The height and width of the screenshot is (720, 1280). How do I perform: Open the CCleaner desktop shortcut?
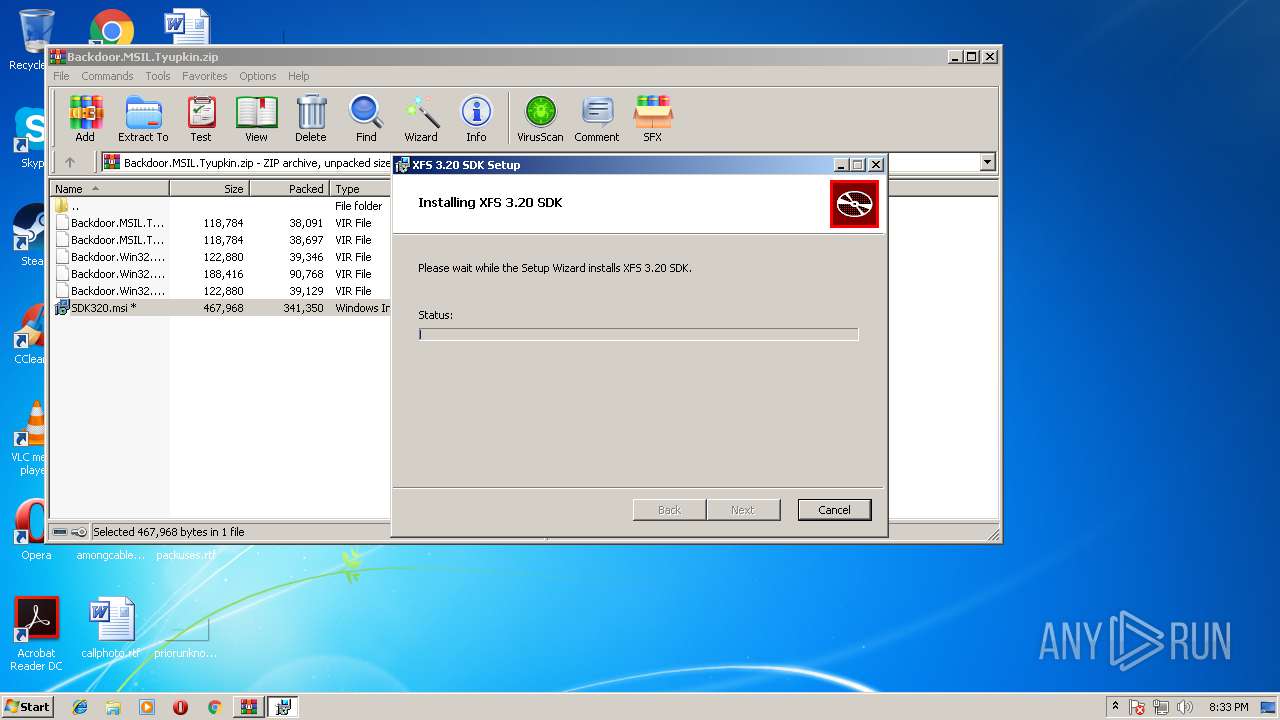point(30,335)
